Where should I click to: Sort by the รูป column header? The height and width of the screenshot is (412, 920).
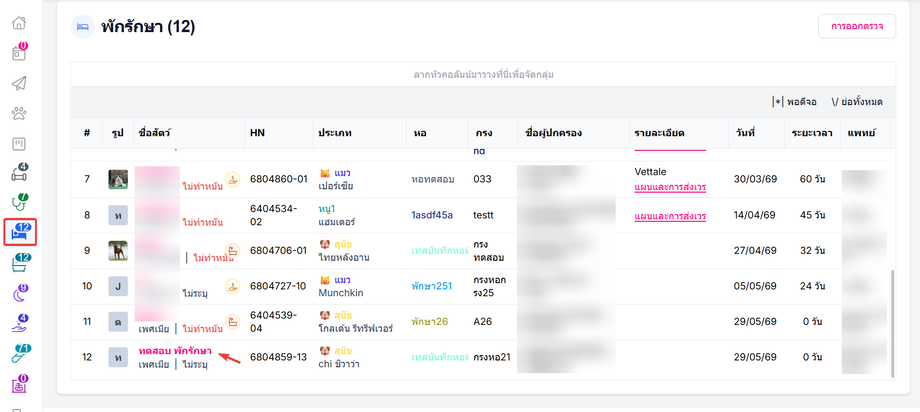pyautogui.click(x=118, y=133)
